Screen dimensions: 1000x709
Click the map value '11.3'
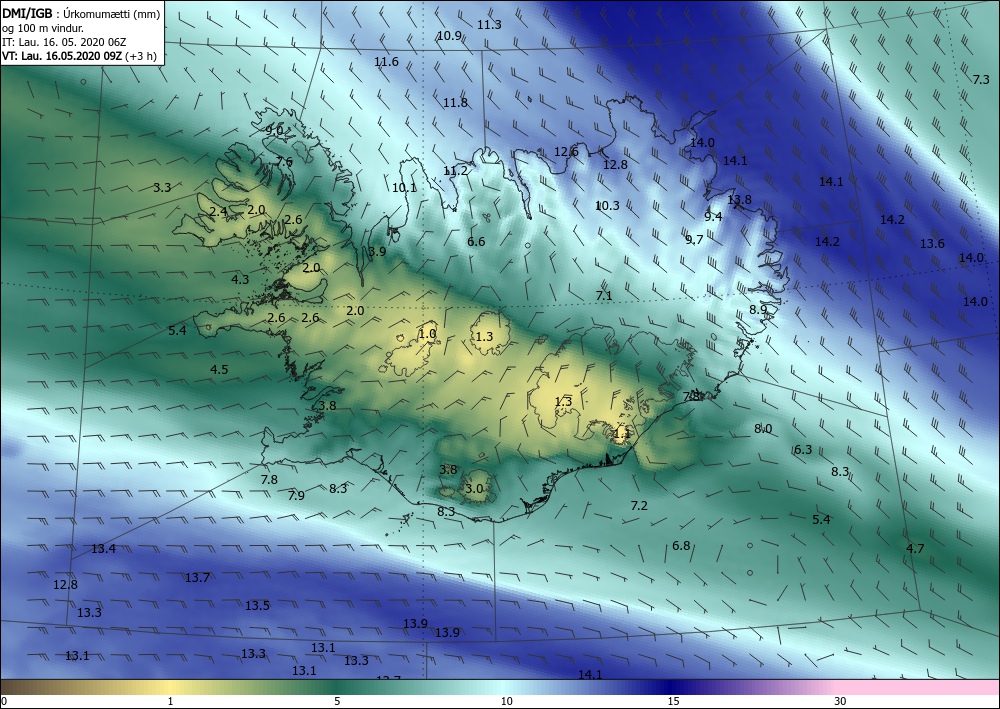point(489,25)
